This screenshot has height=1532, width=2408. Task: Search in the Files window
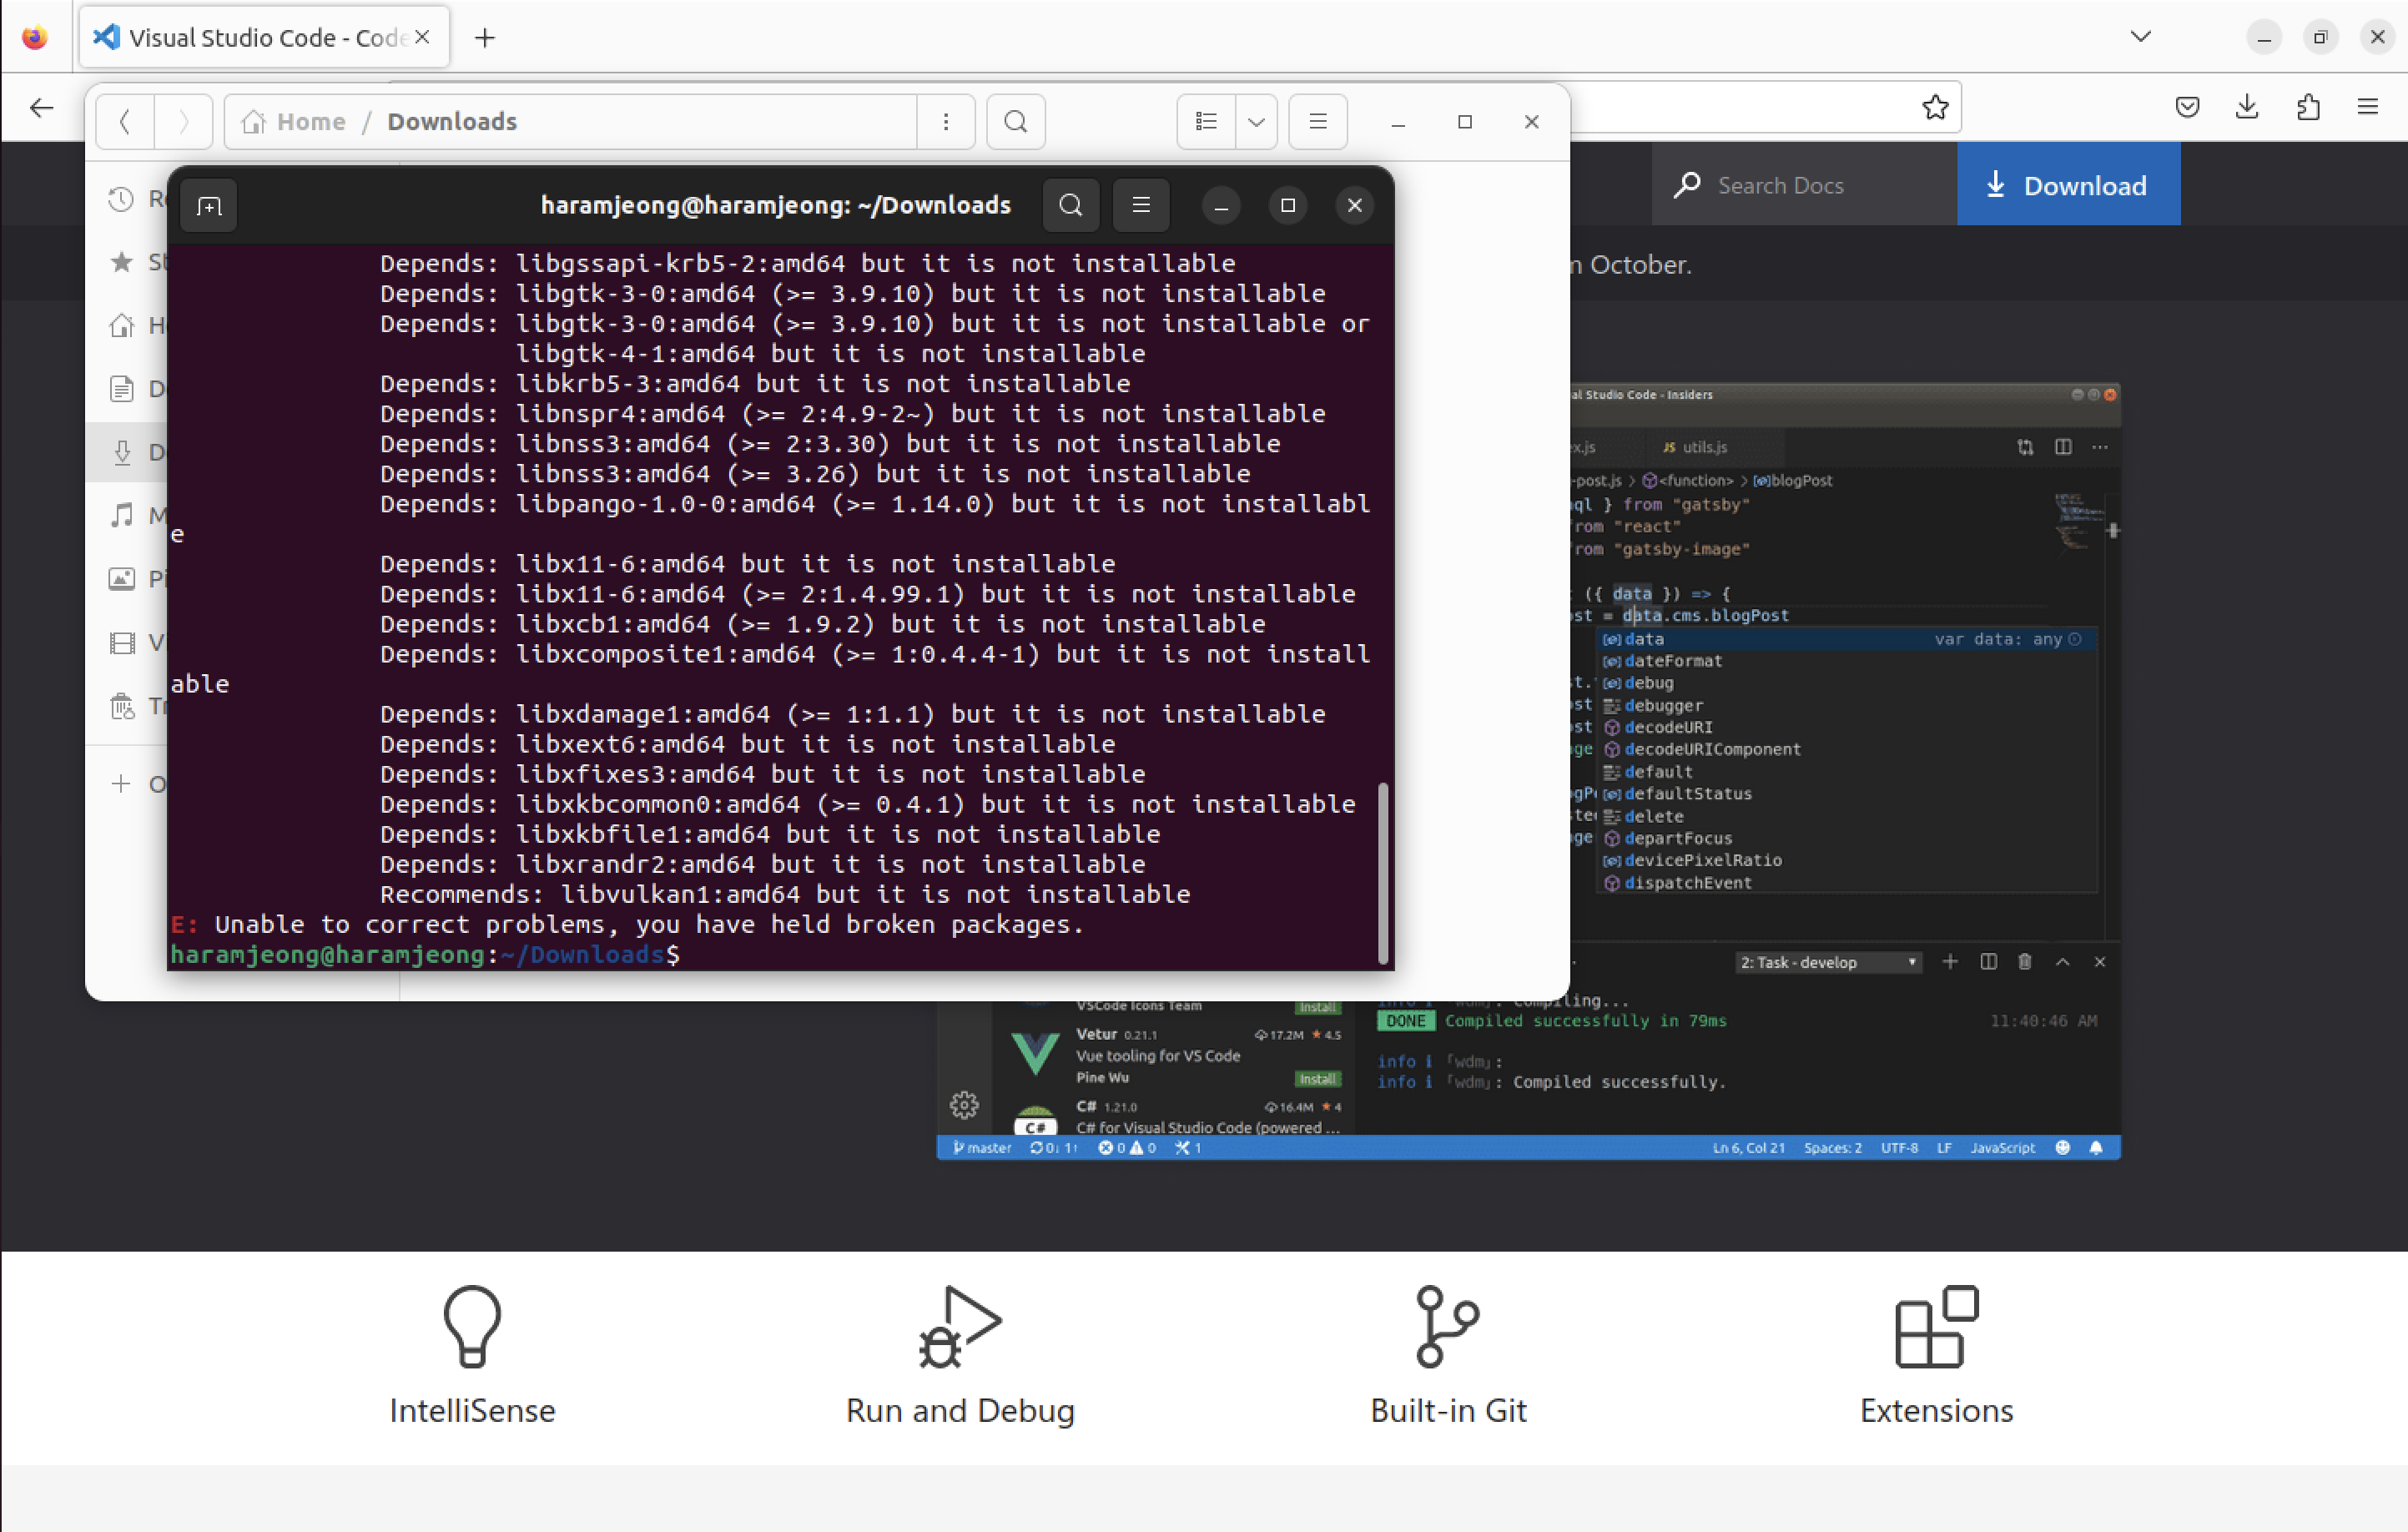1016,121
